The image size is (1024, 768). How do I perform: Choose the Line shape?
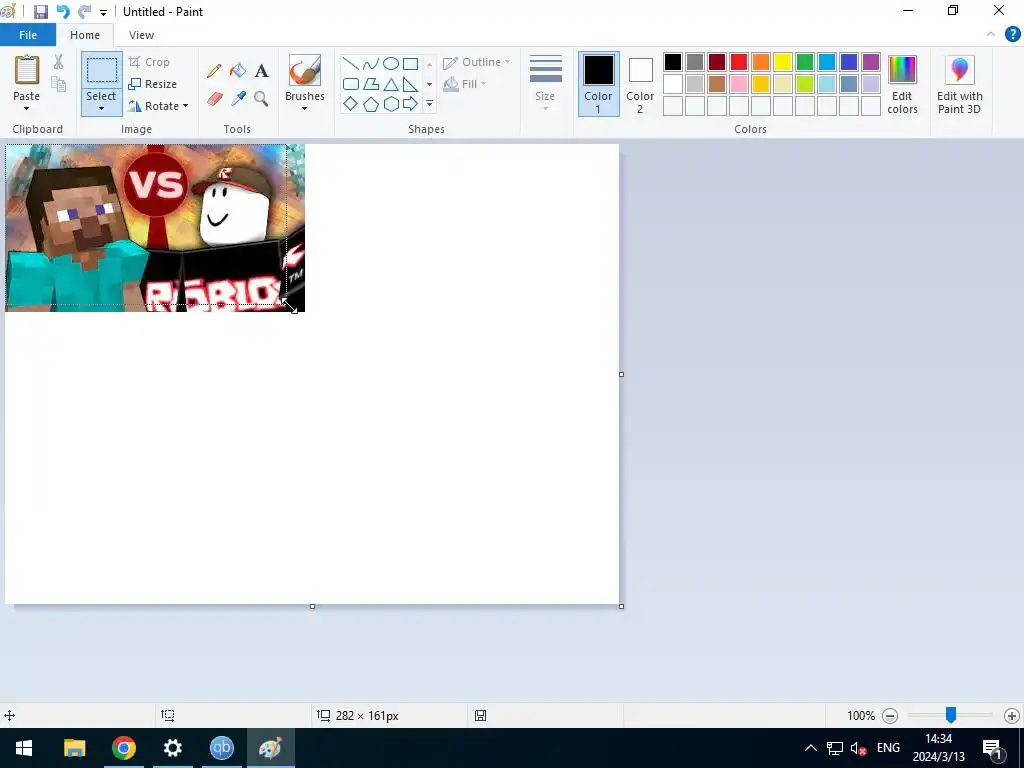click(x=351, y=64)
